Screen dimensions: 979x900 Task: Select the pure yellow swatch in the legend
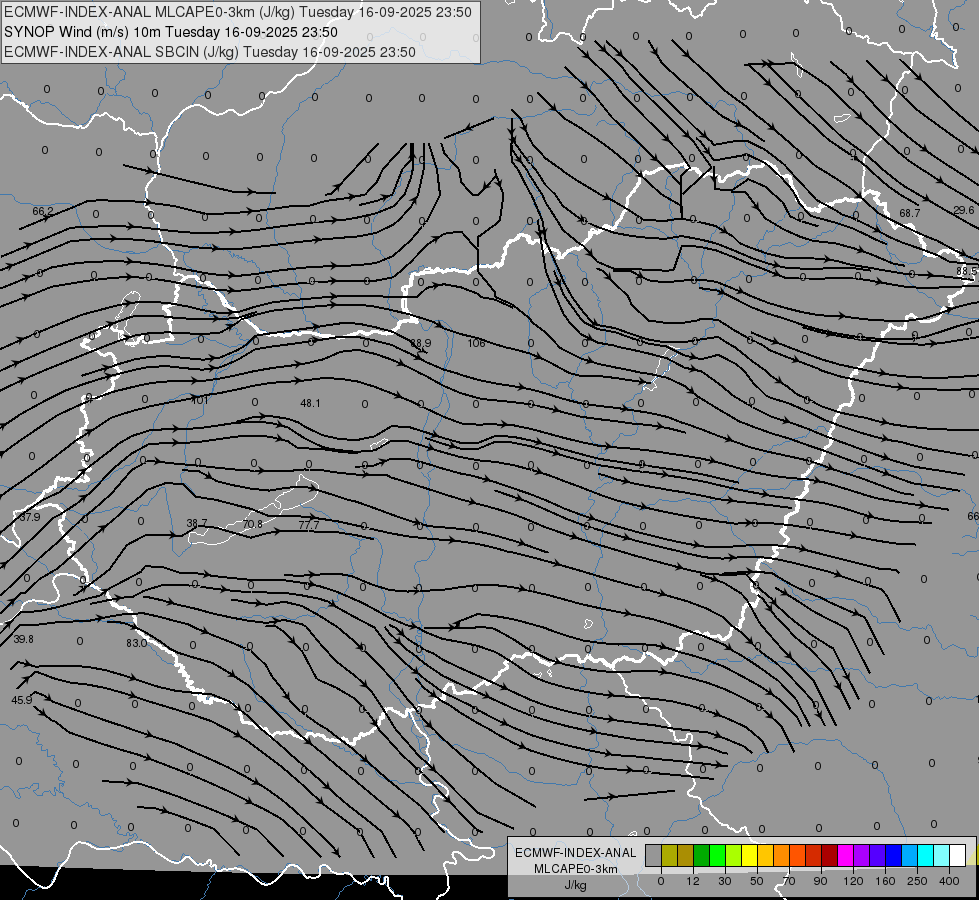point(749,855)
